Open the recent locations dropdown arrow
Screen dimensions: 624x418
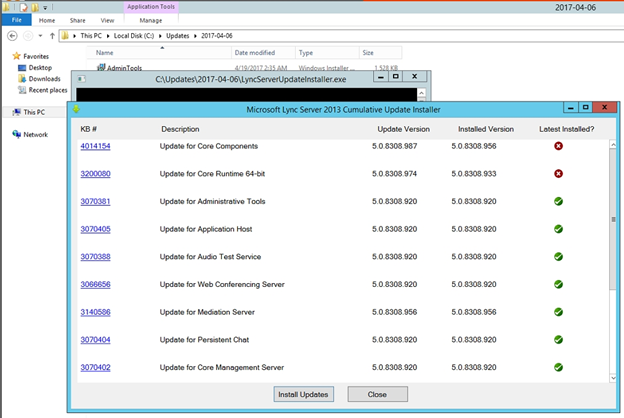coord(40,36)
